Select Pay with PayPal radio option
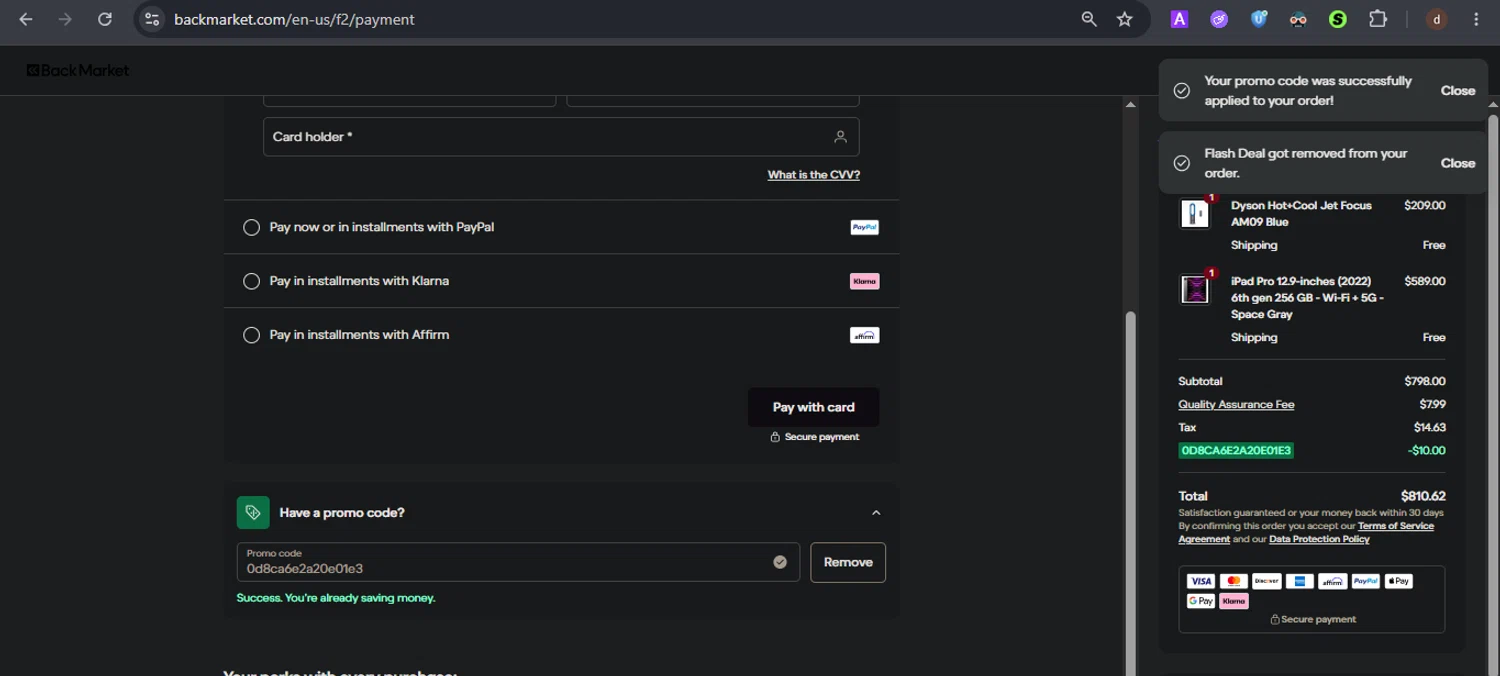The image size is (1500, 676). click(251, 227)
